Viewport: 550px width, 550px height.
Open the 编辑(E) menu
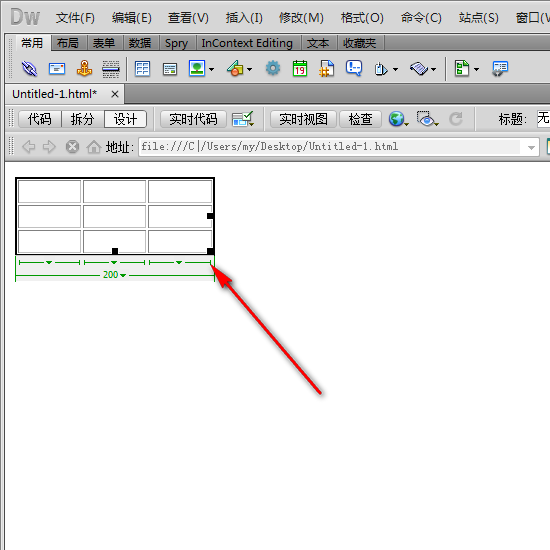(132, 18)
